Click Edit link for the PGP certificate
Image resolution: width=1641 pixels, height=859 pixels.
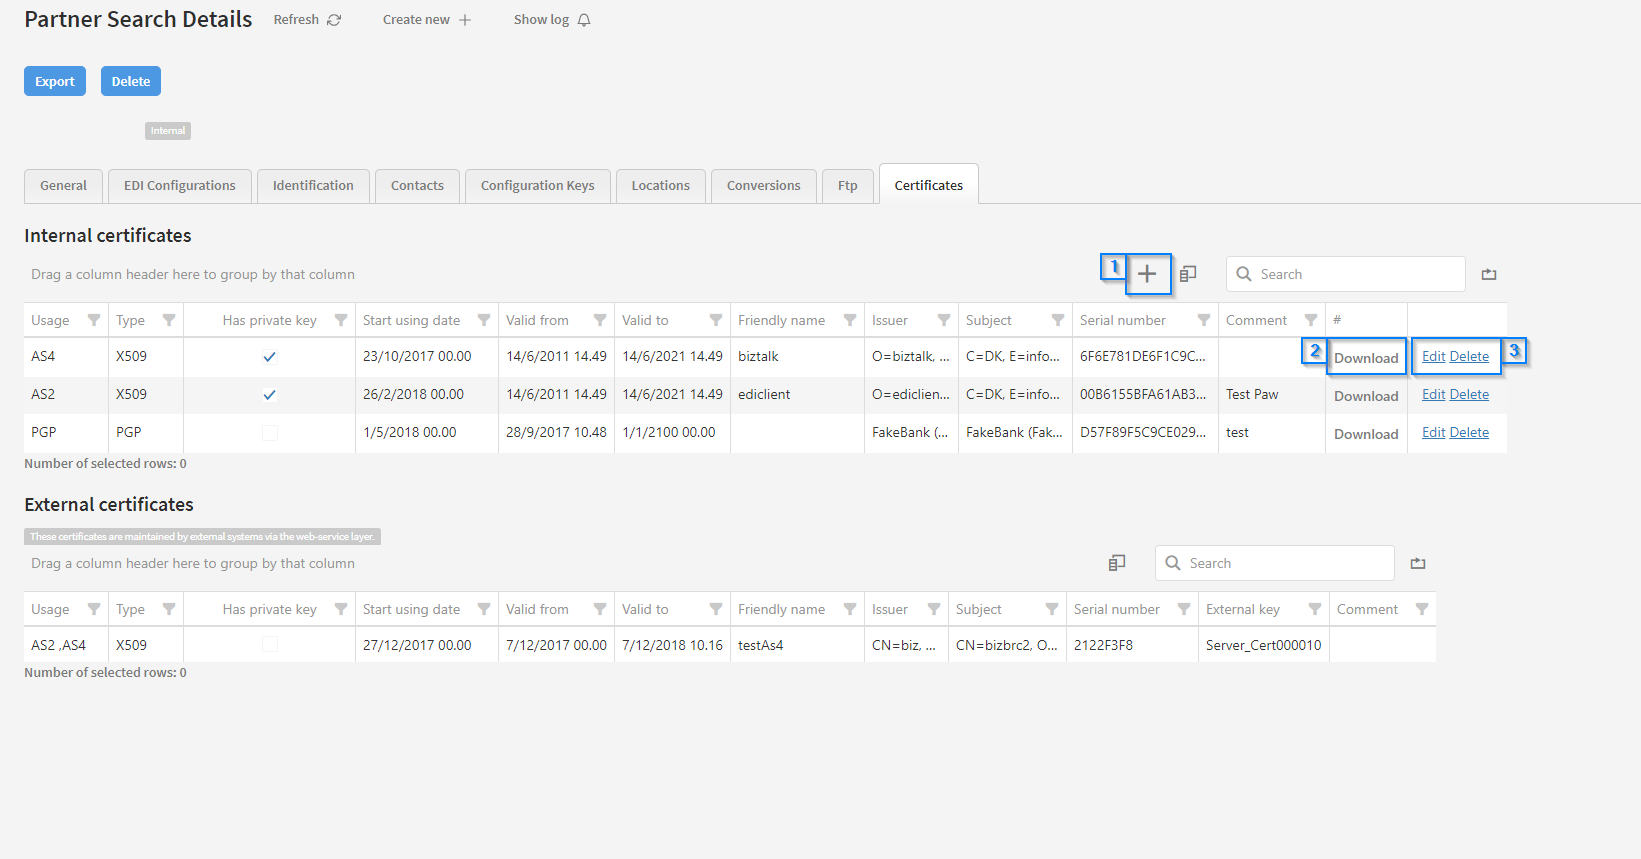point(1433,432)
